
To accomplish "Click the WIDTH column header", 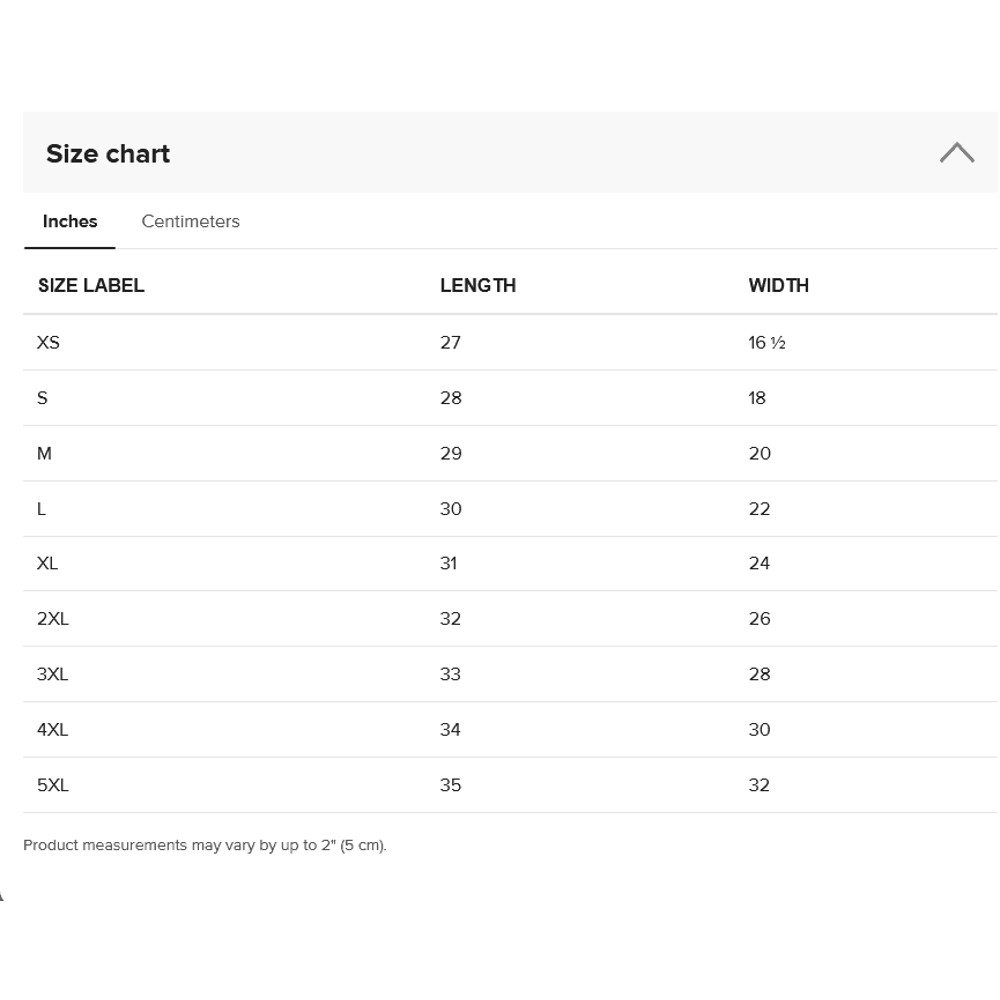I will [x=778, y=286].
